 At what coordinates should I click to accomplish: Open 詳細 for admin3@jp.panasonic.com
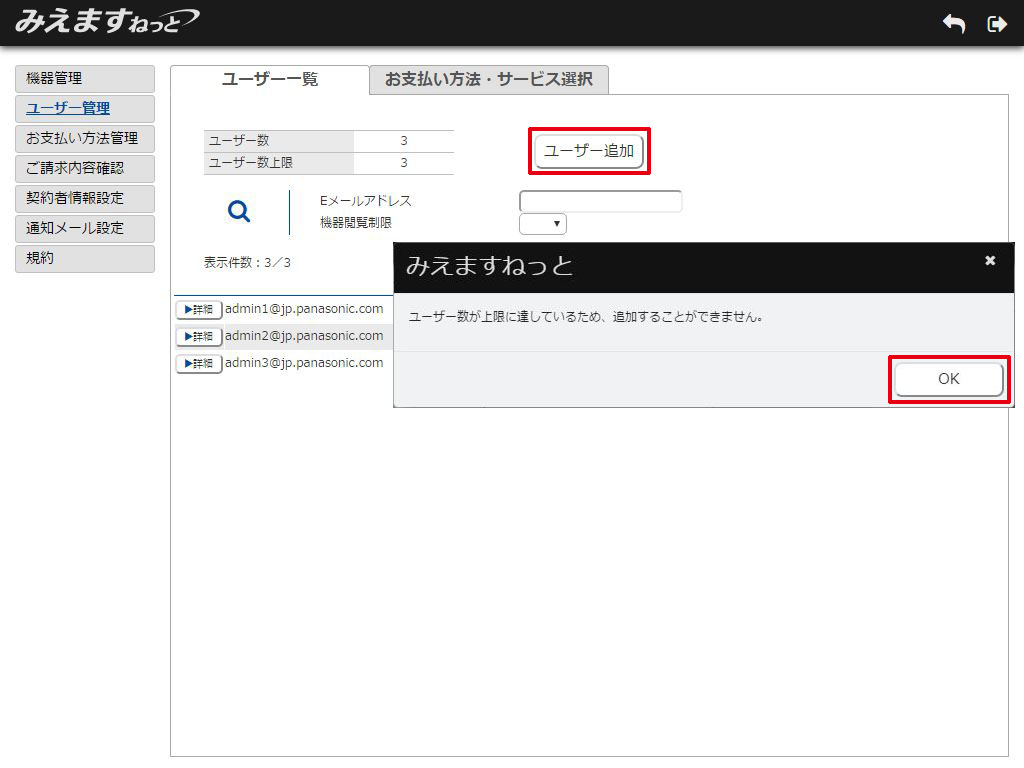tap(199, 364)
